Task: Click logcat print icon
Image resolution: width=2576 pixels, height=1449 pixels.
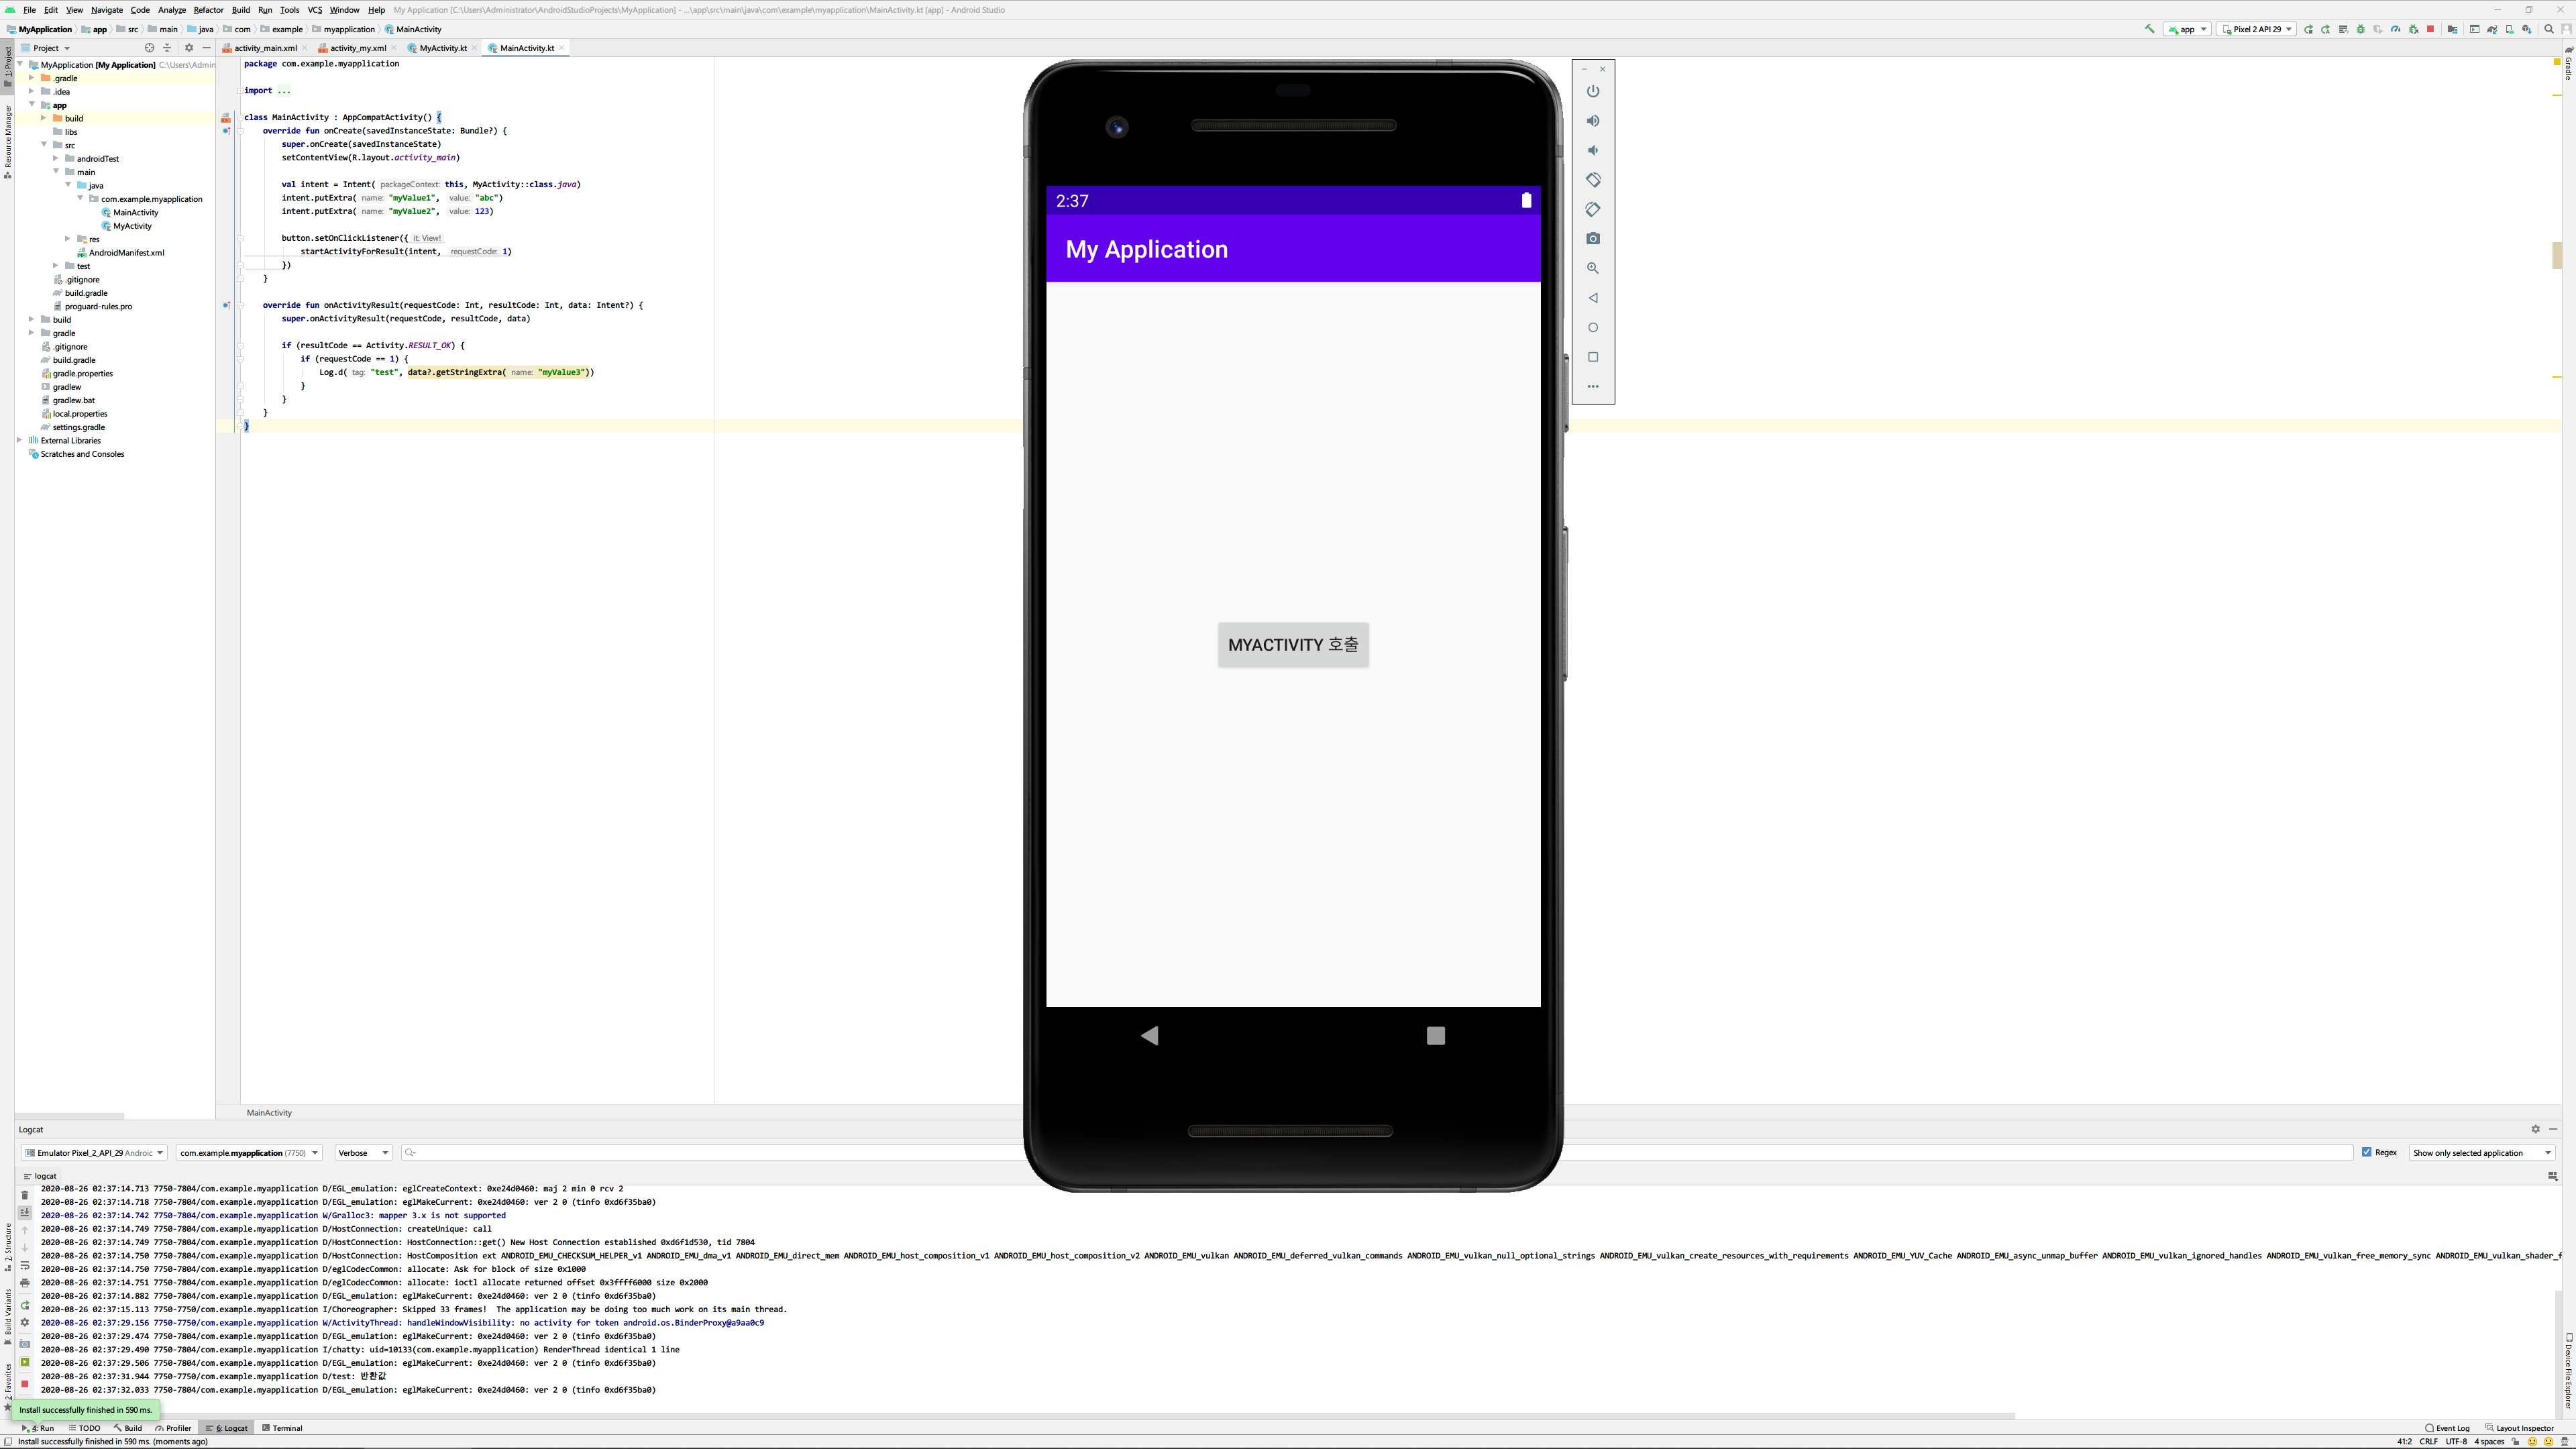Action: tap(25, 1283)
